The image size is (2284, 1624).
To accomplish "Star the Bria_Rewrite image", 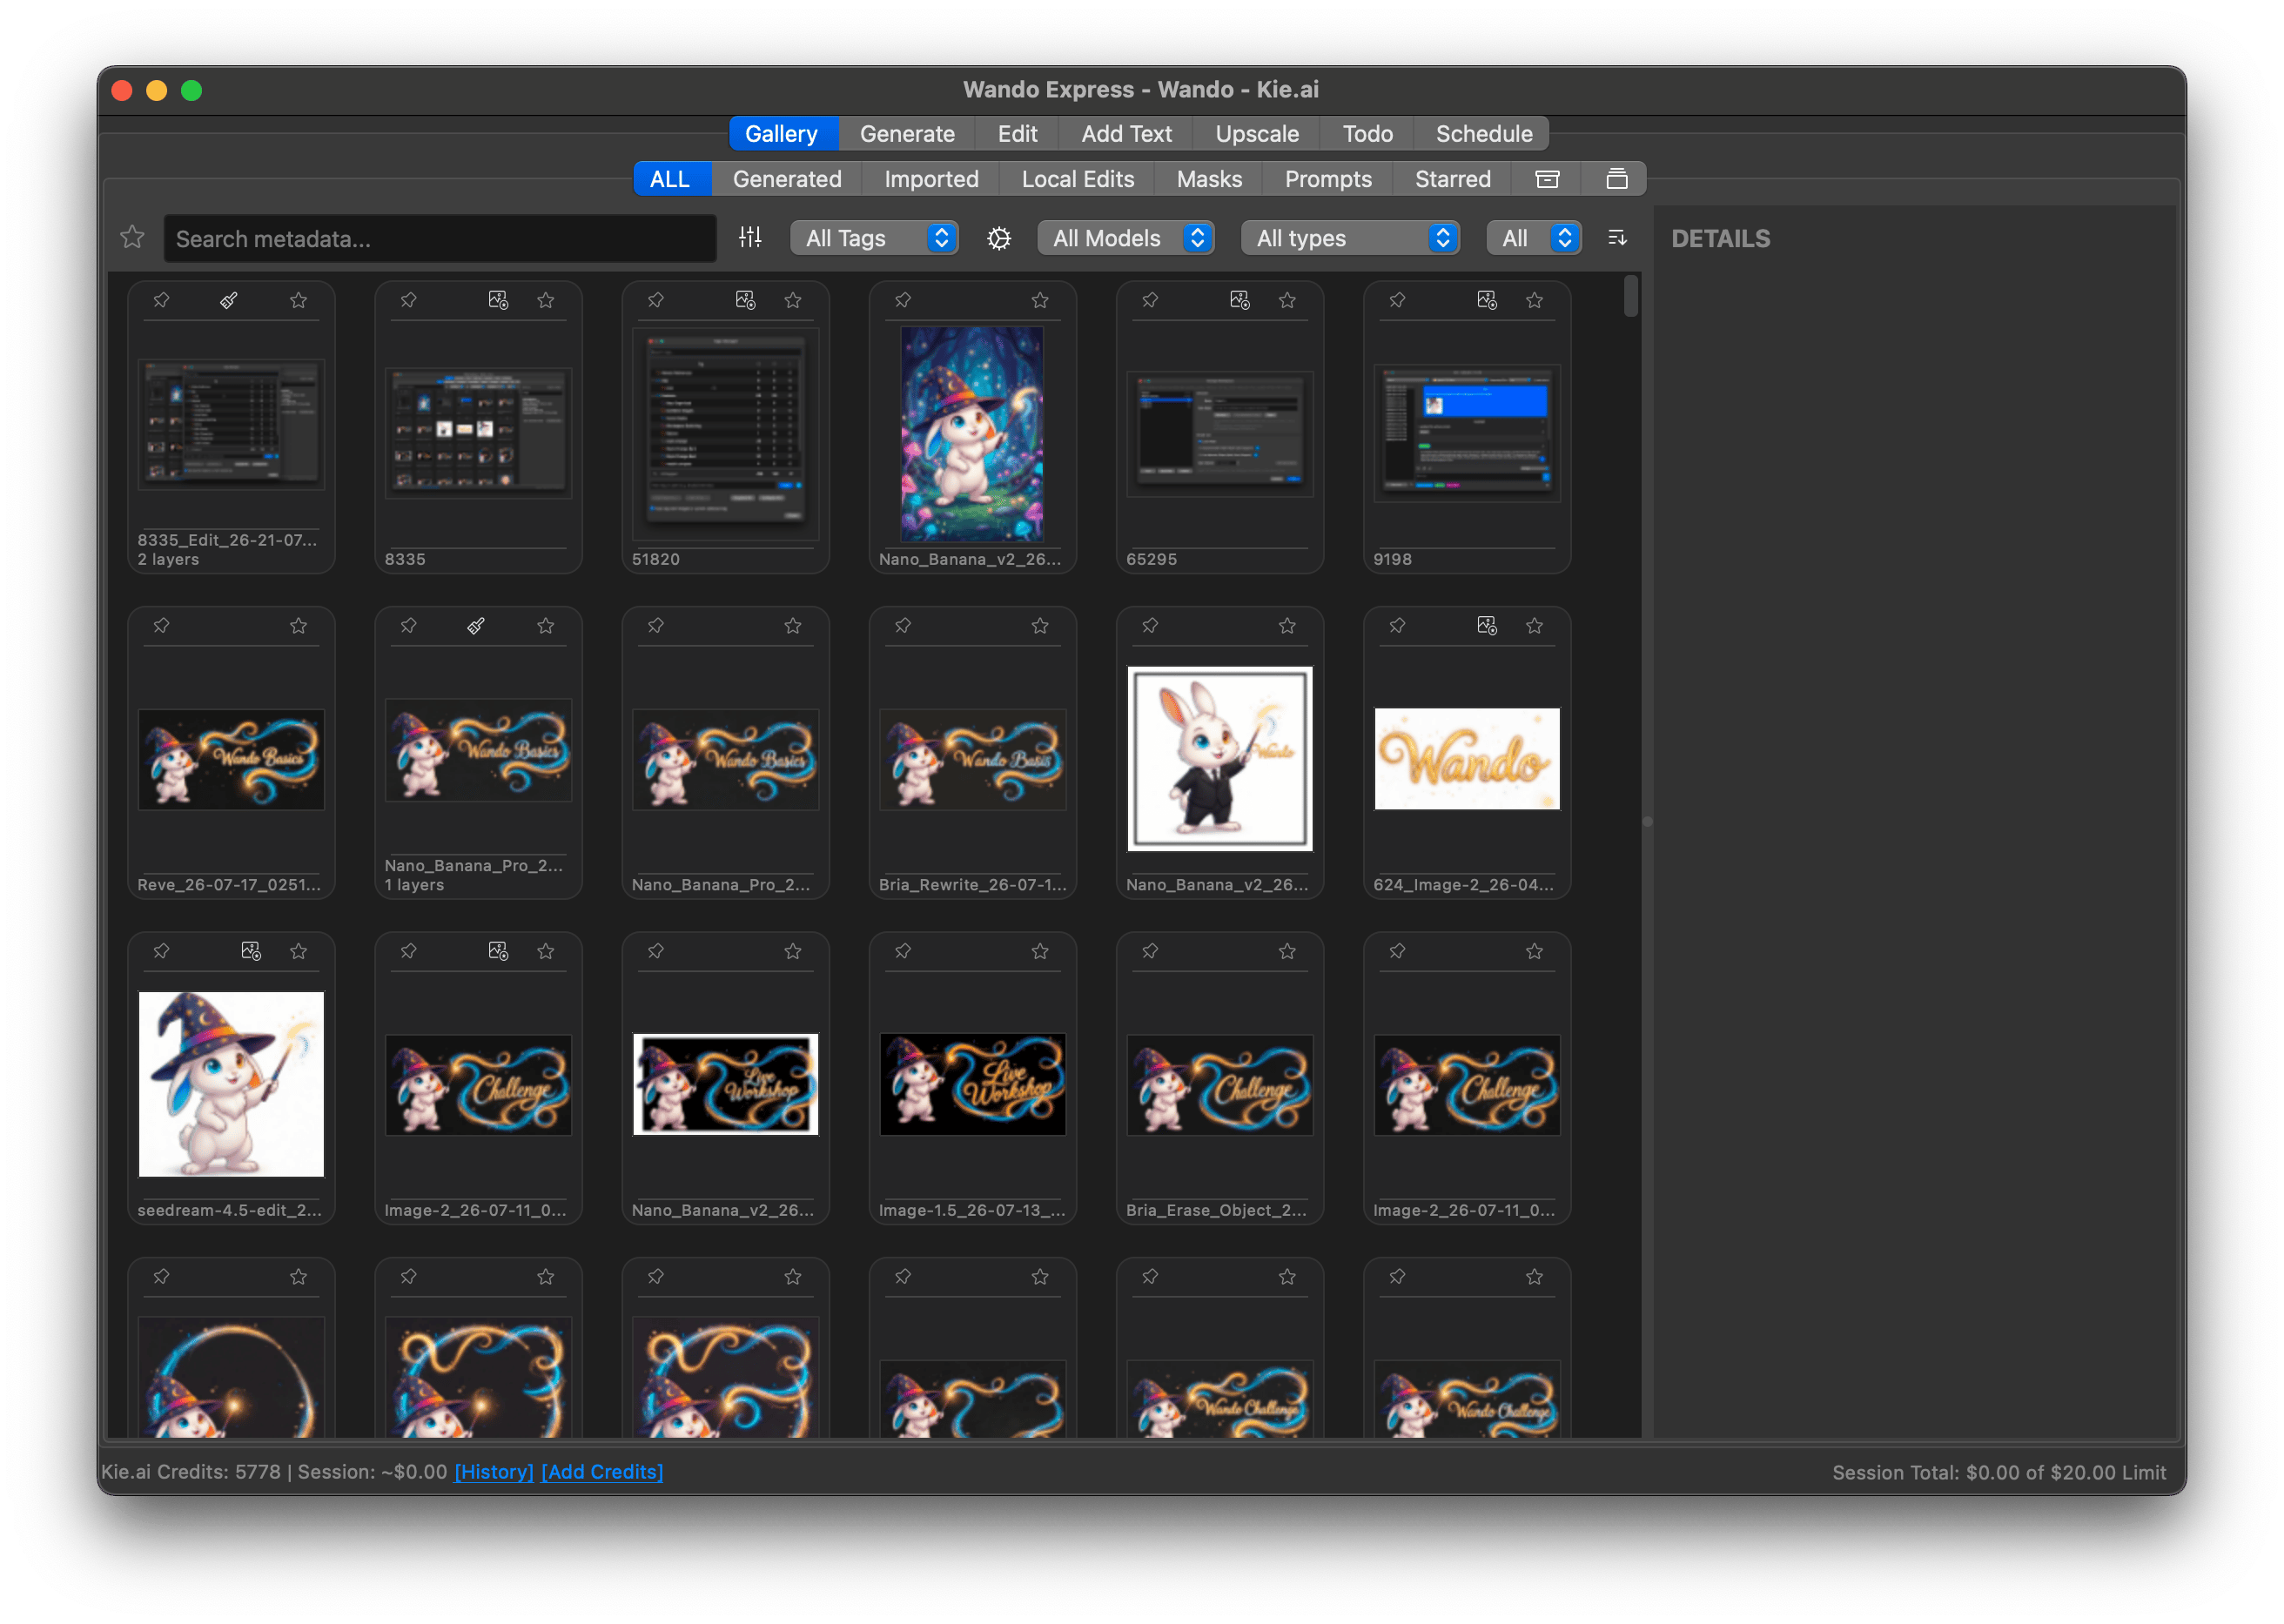I will (1040, 626).
